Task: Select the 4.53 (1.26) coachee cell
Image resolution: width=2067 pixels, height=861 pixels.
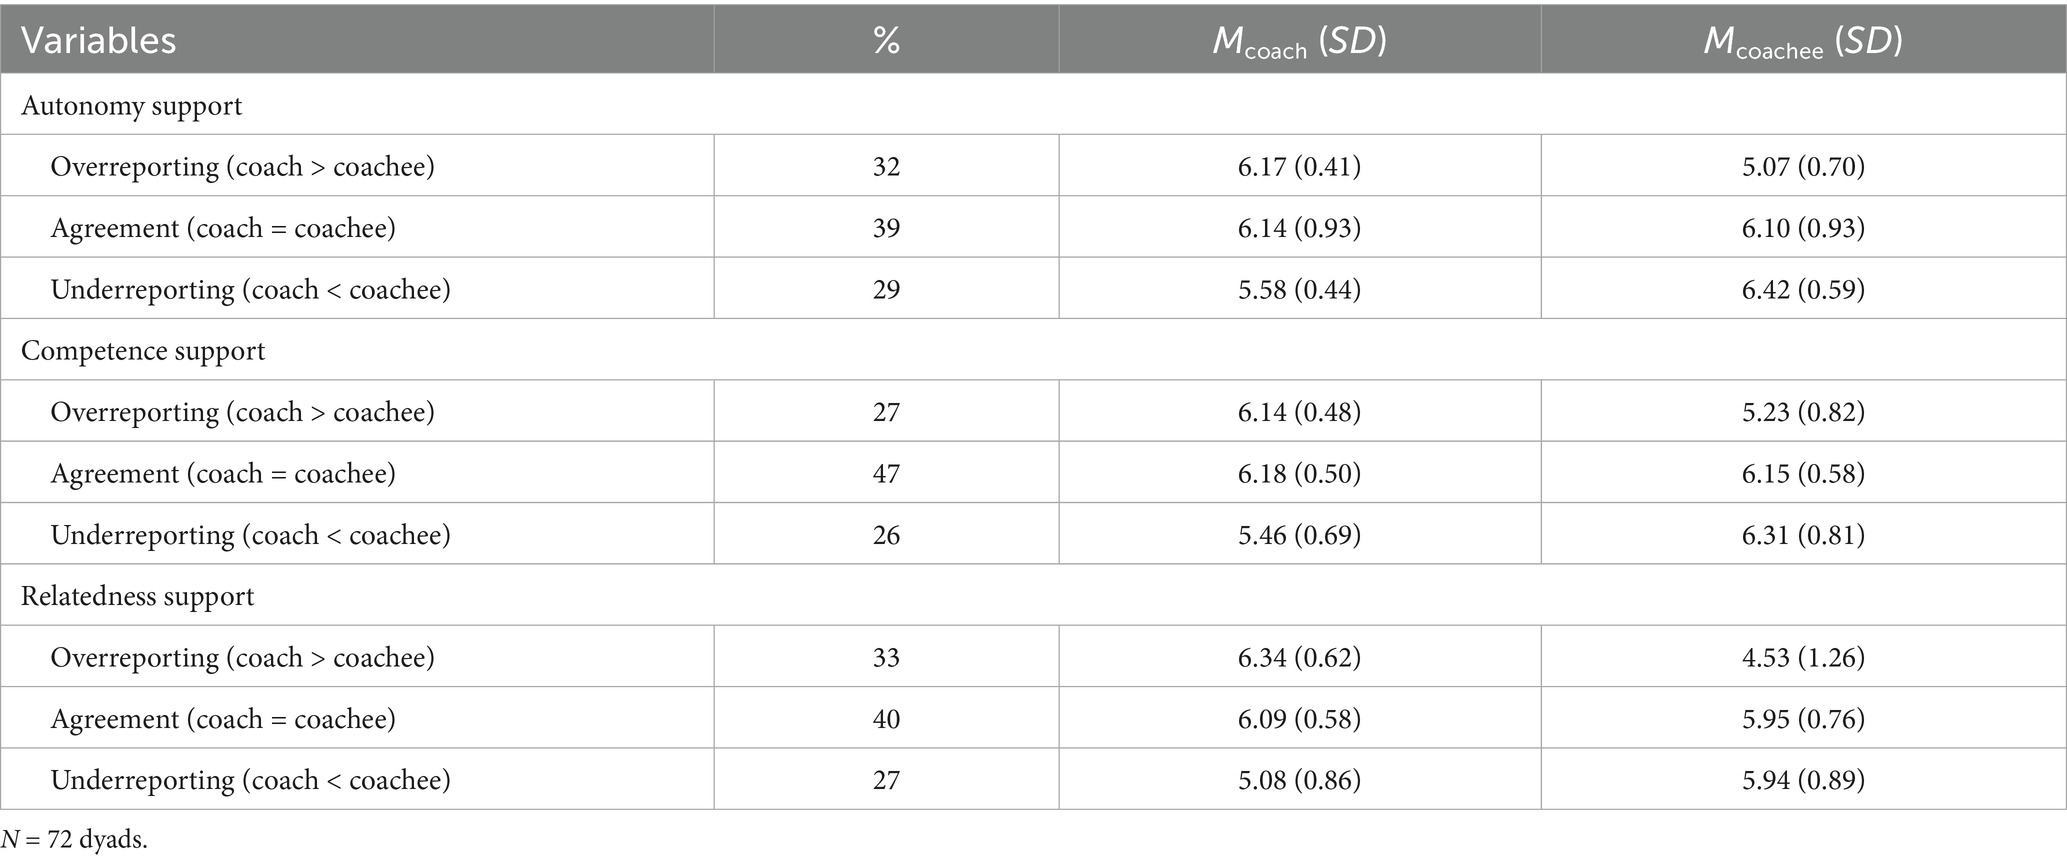Action: click(1803, 657)
